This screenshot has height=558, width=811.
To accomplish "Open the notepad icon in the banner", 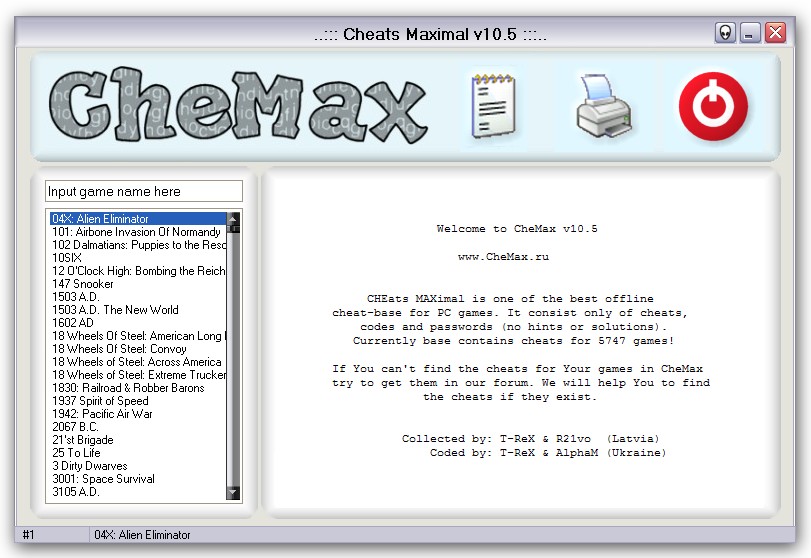I will tap(493, 106).
